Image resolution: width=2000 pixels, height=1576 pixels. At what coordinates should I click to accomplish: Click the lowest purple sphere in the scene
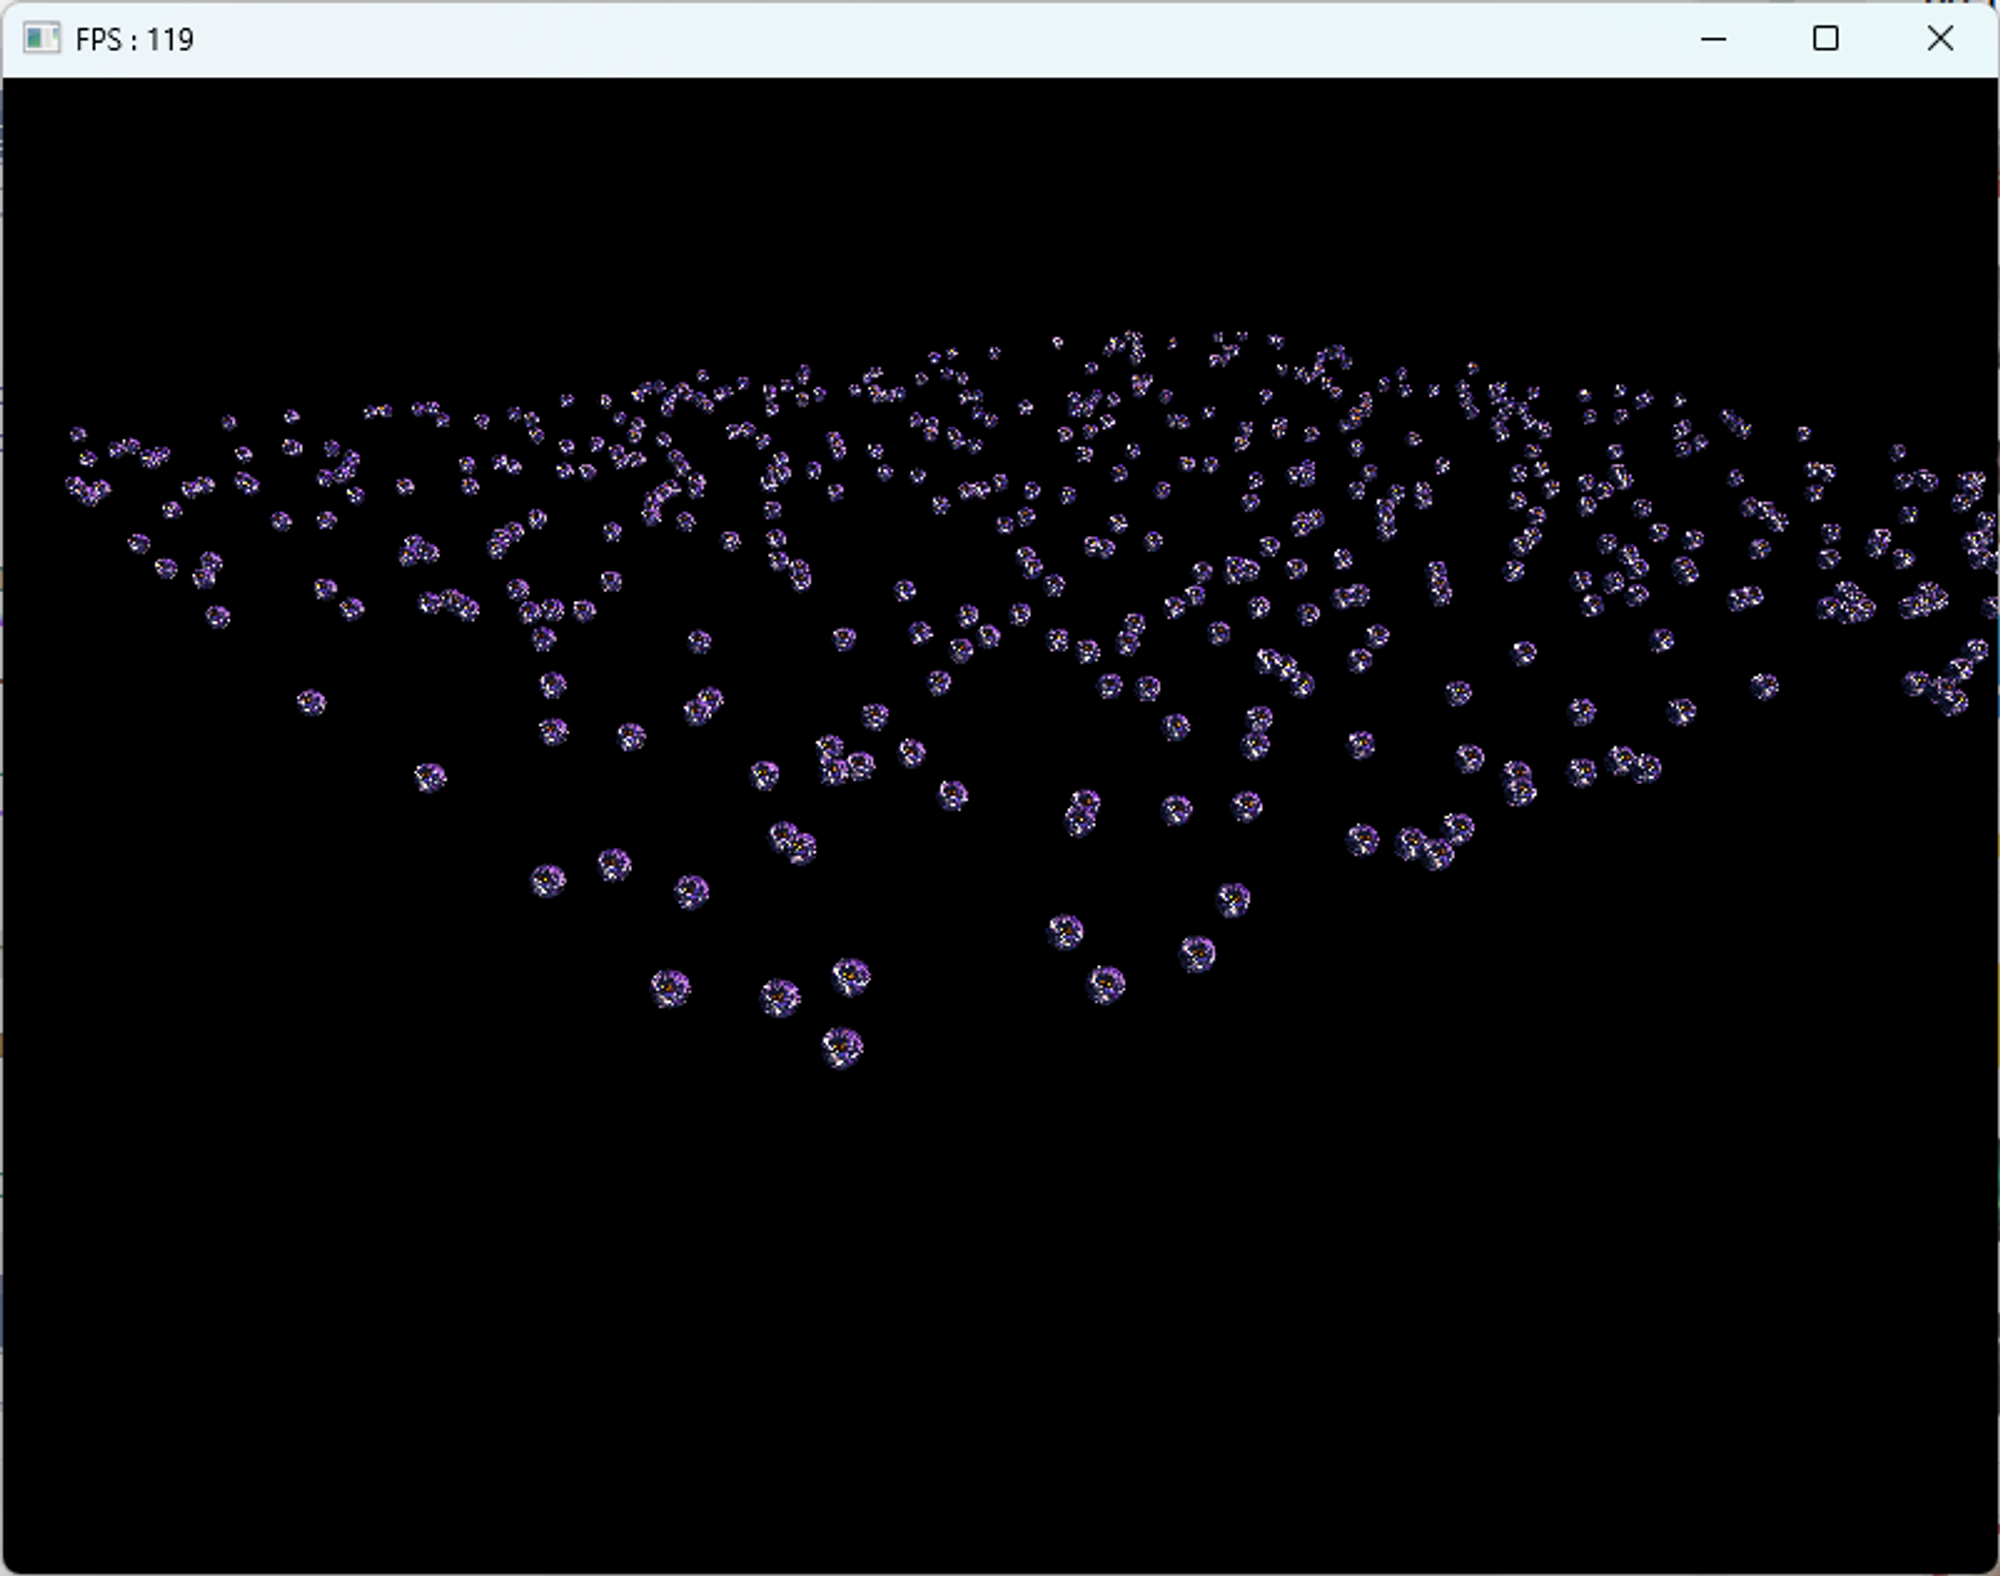pyautogui.click(x=842, y=1047)
